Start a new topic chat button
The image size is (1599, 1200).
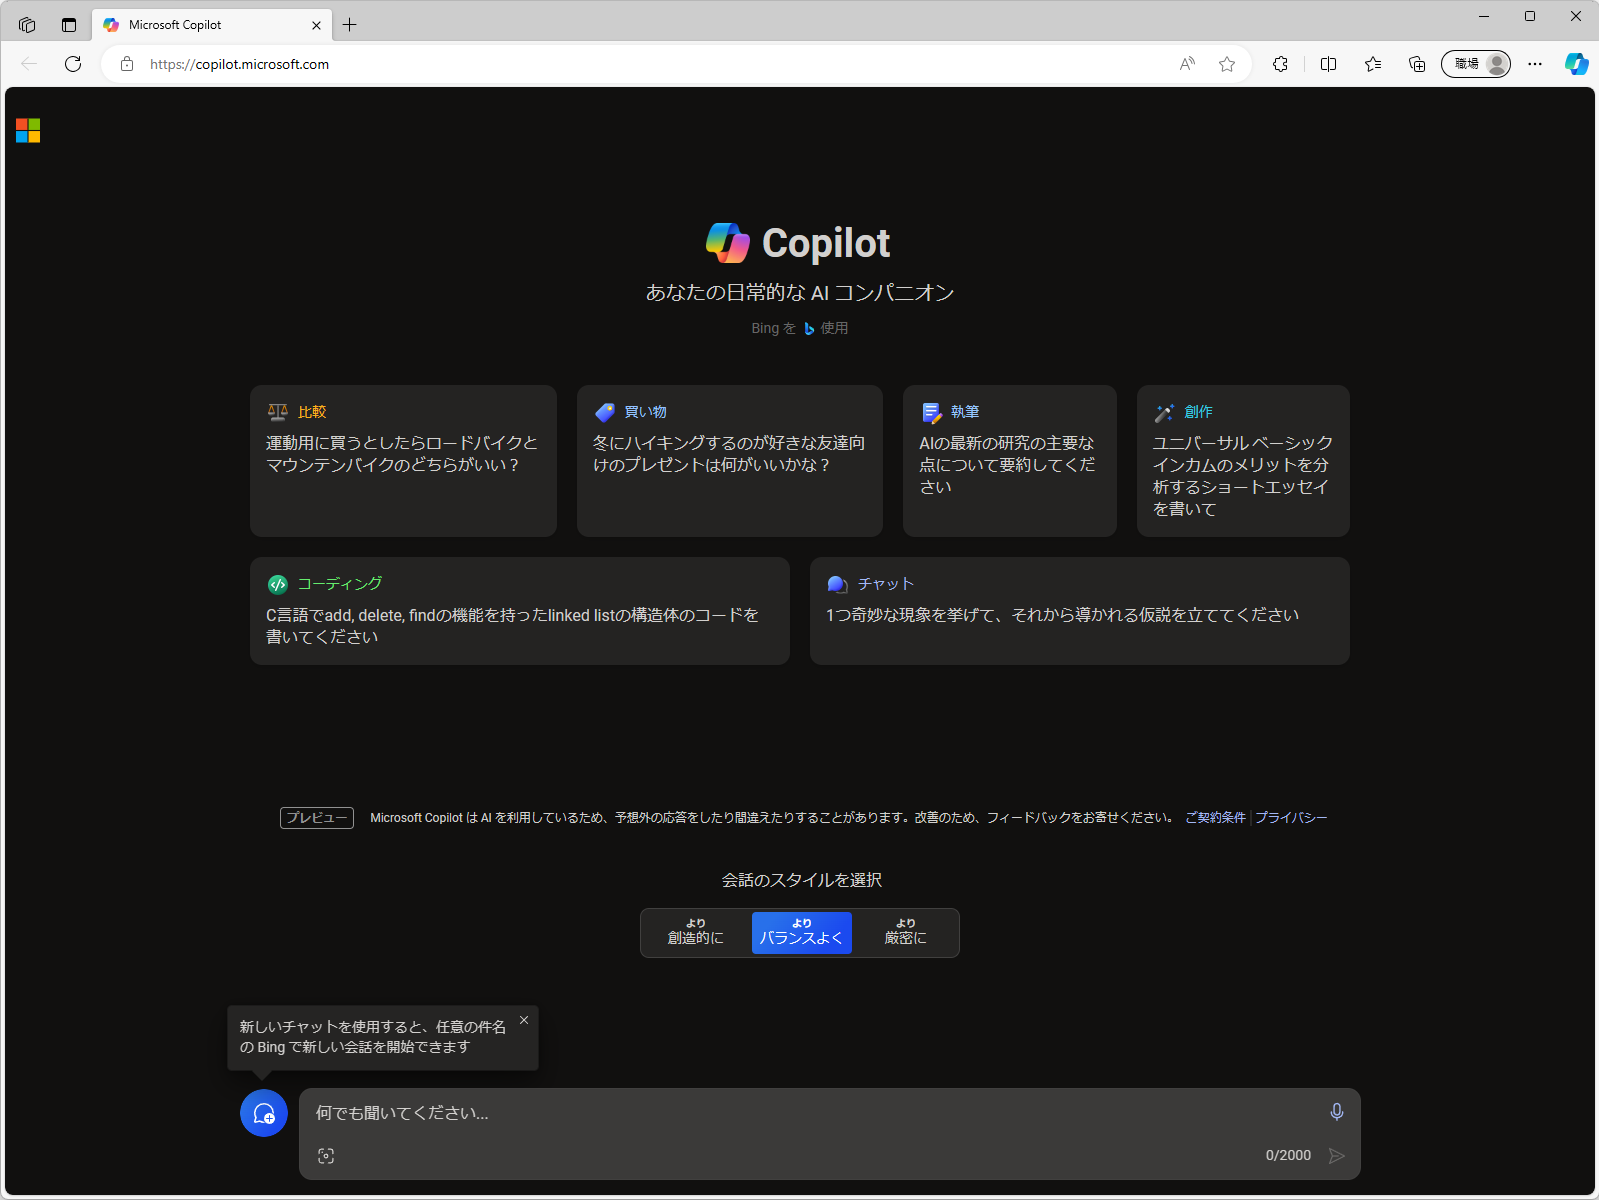click(x=264, y=1113)
